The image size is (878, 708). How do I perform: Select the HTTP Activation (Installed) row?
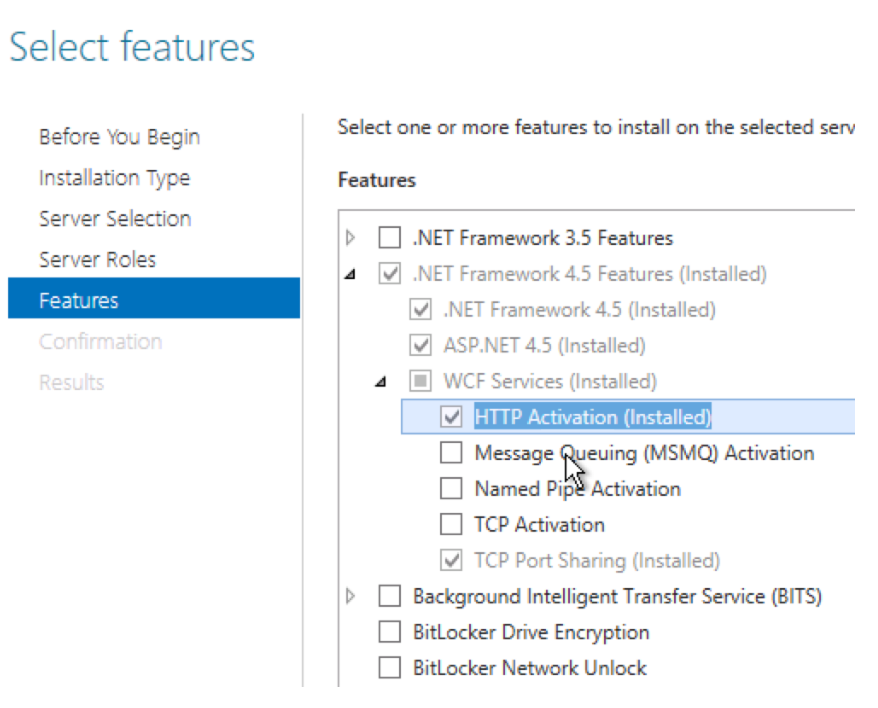click(x=592, y=417)
